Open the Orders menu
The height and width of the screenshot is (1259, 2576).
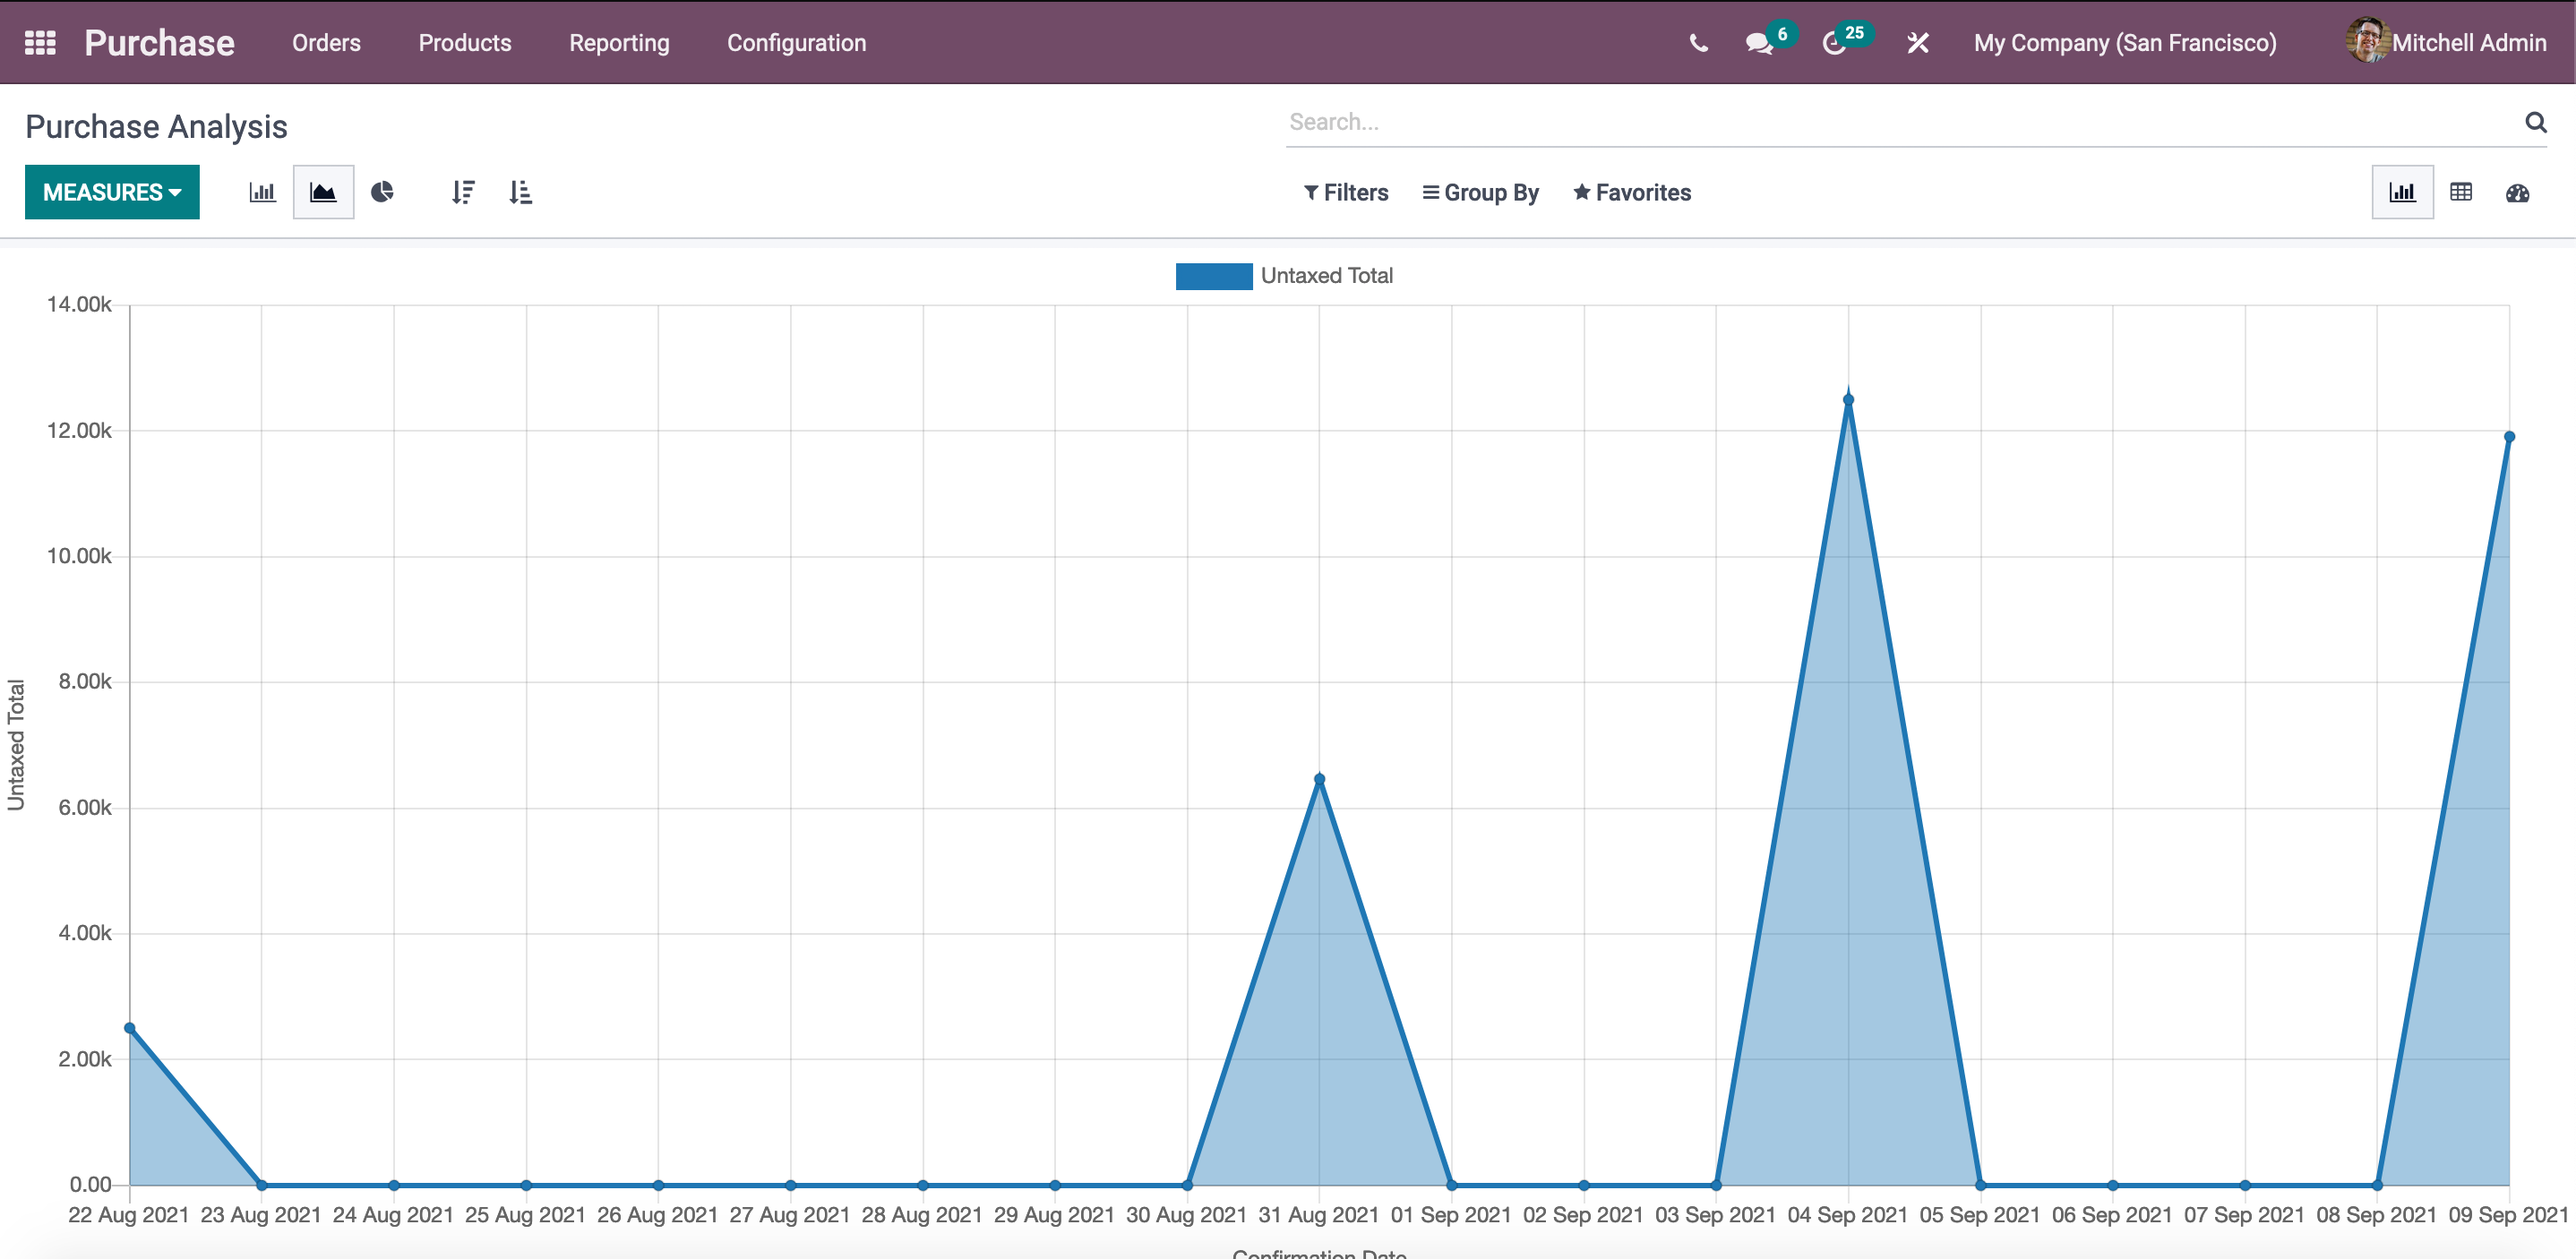(x=326, y=43)
